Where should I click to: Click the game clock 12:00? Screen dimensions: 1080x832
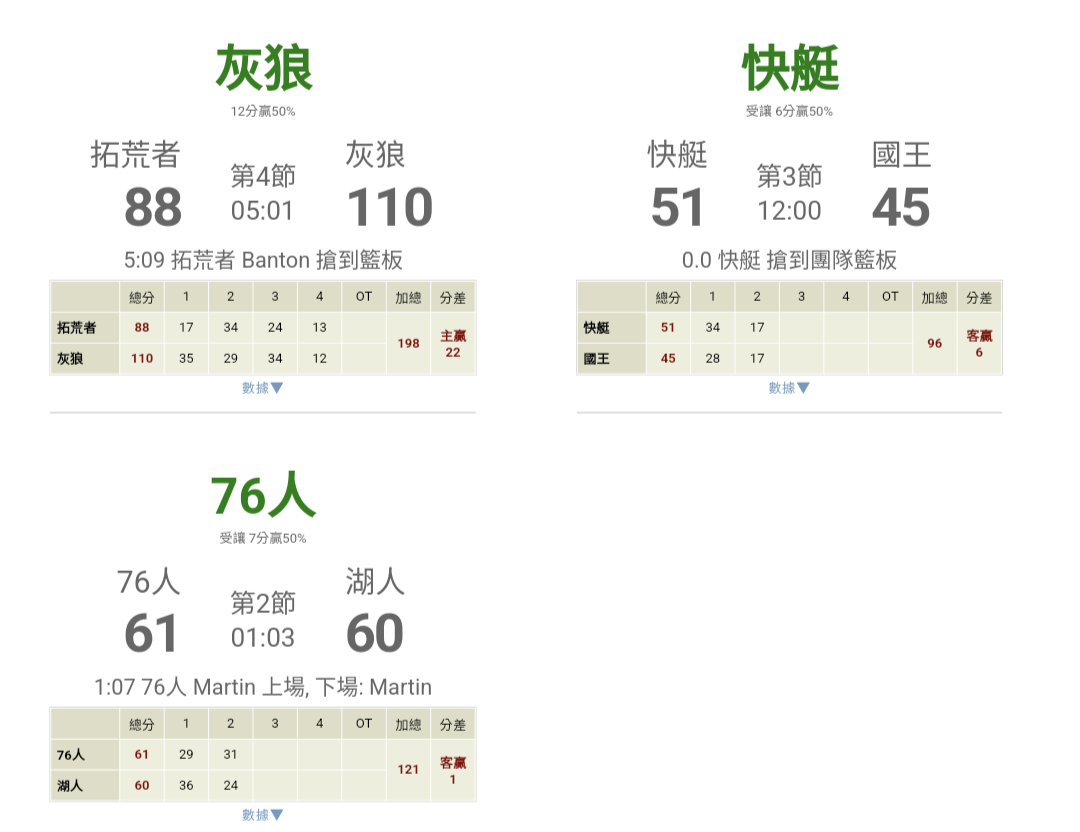(789, 211)
